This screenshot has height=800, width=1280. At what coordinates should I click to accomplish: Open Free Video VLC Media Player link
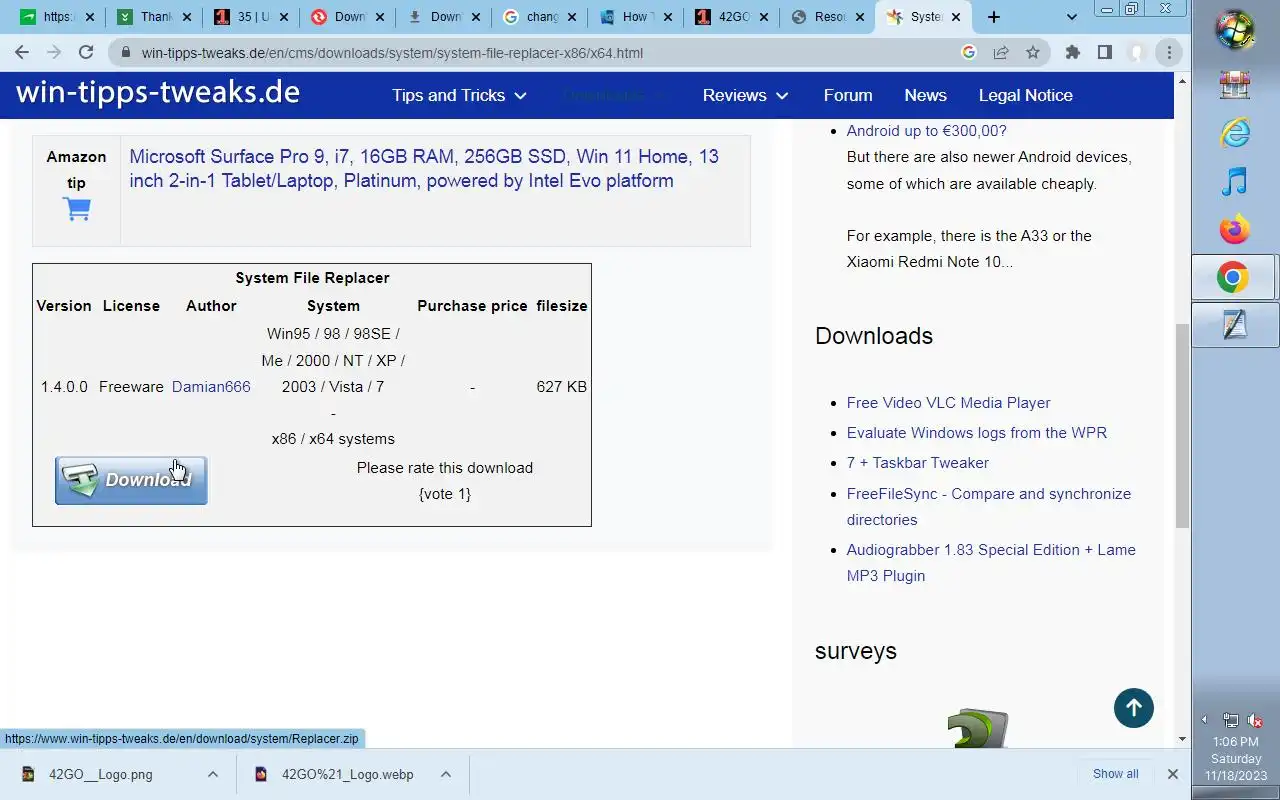[948, 402]
